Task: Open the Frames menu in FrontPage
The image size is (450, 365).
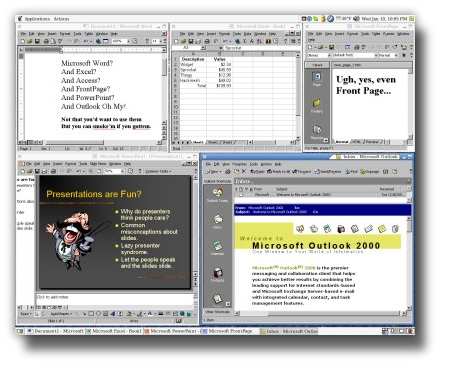Action: [388, 34]
